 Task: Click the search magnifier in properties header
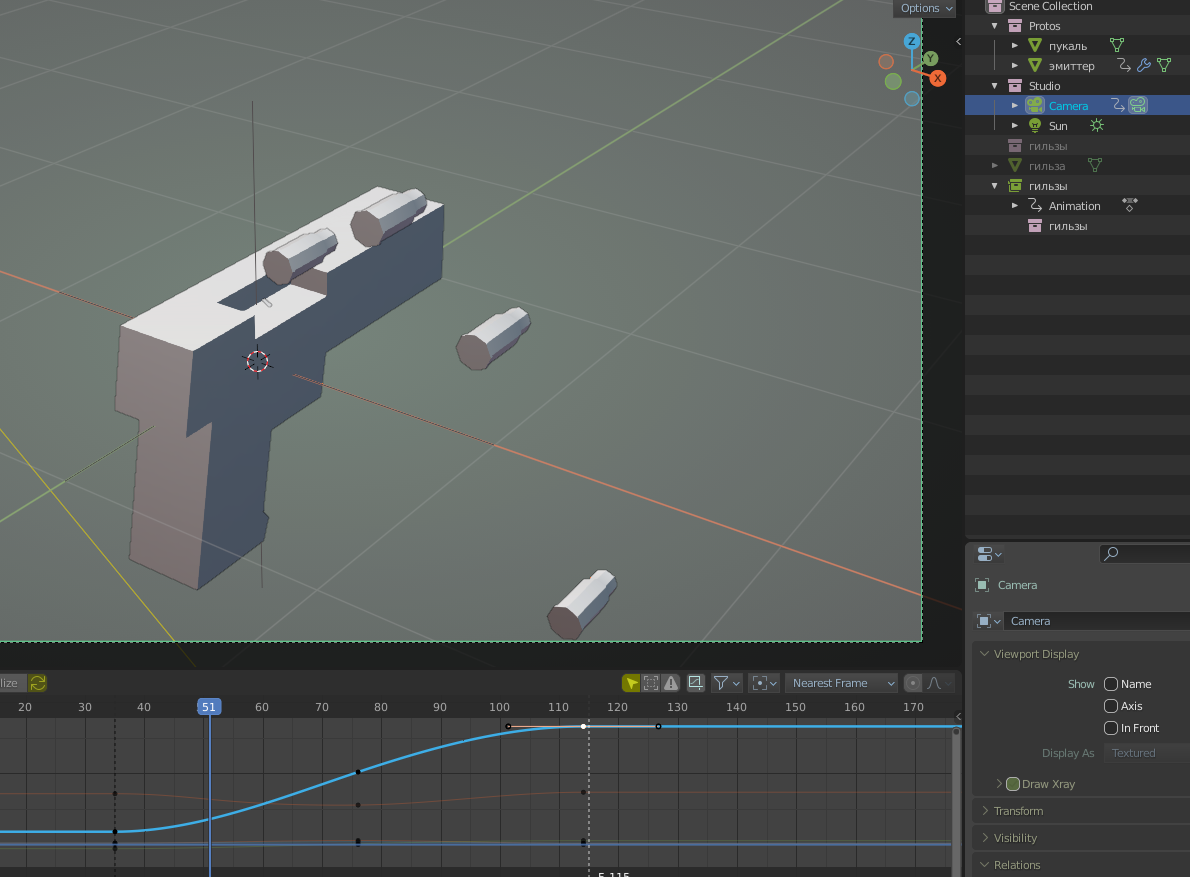click(x=1111, y=554)
